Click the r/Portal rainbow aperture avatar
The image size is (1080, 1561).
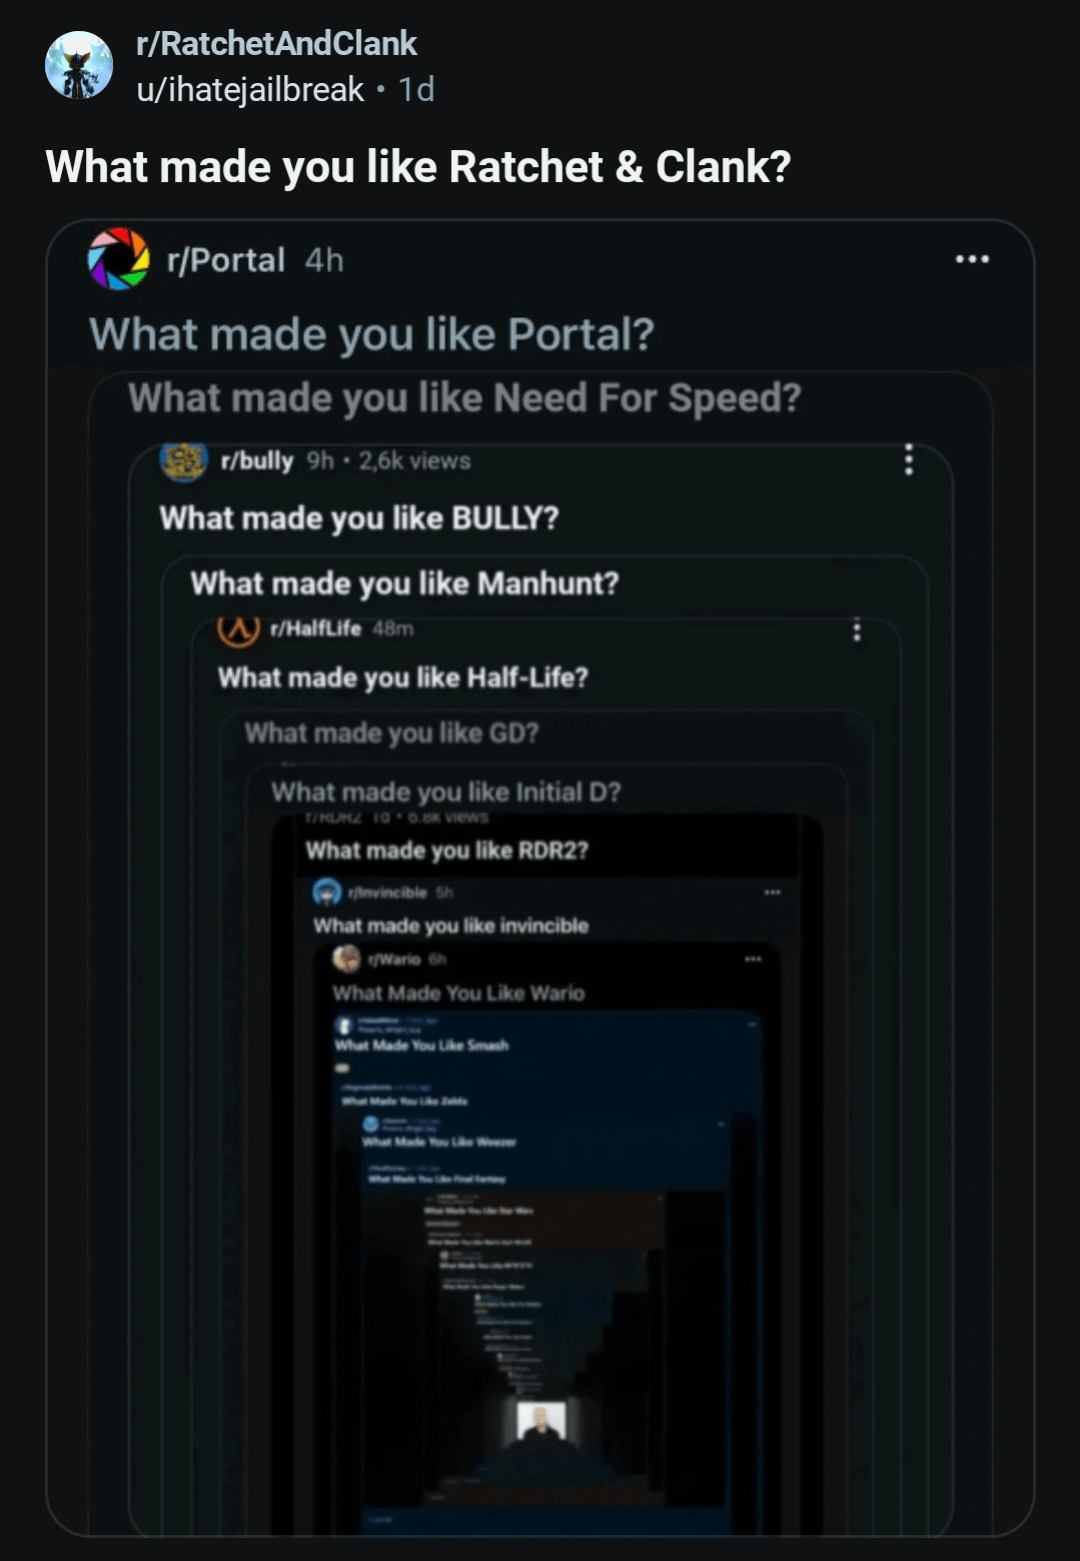click(x=118, y=259)
